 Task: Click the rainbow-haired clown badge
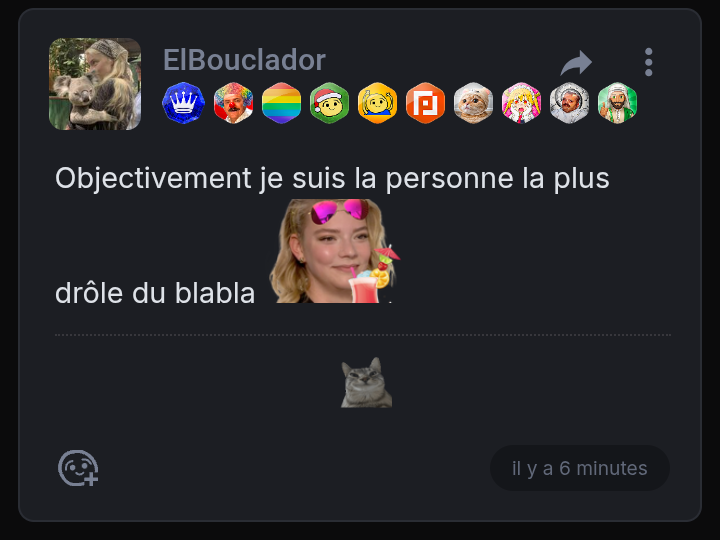point(233,103)
